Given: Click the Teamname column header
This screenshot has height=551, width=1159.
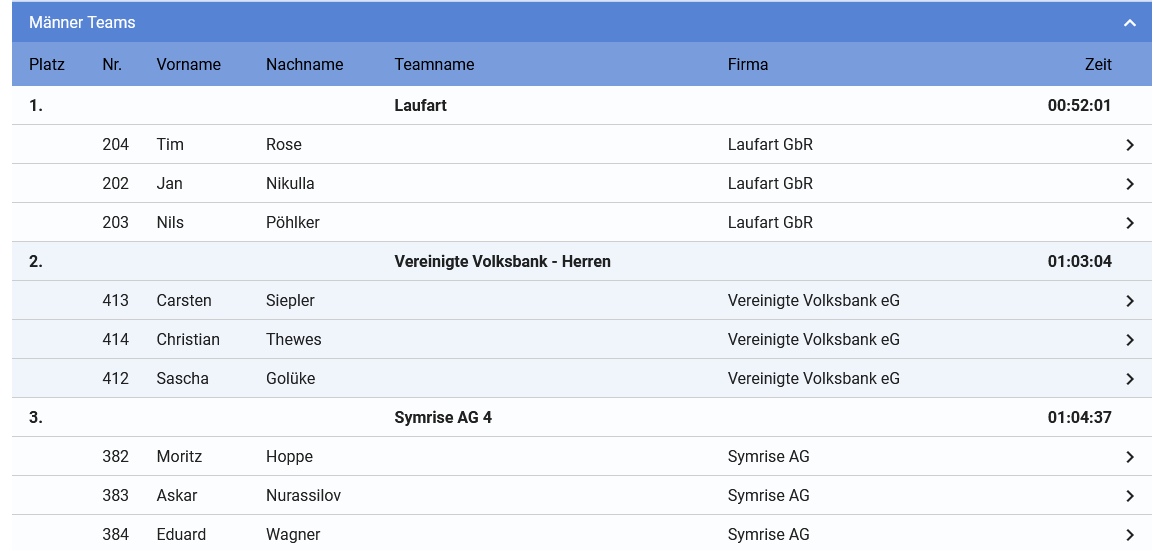Looking at the screenshot, I should pos(434,64).
